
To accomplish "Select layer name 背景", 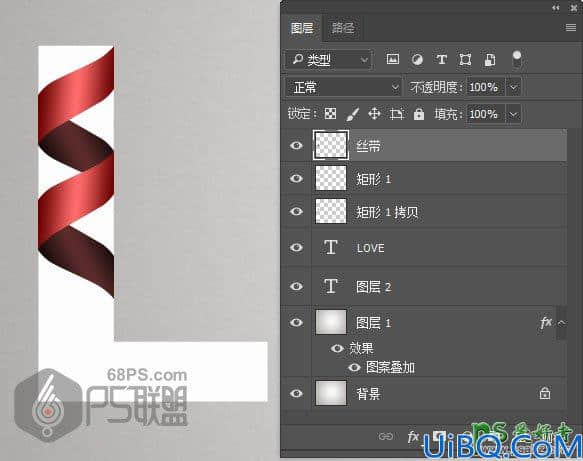I will tap(368, 394).
